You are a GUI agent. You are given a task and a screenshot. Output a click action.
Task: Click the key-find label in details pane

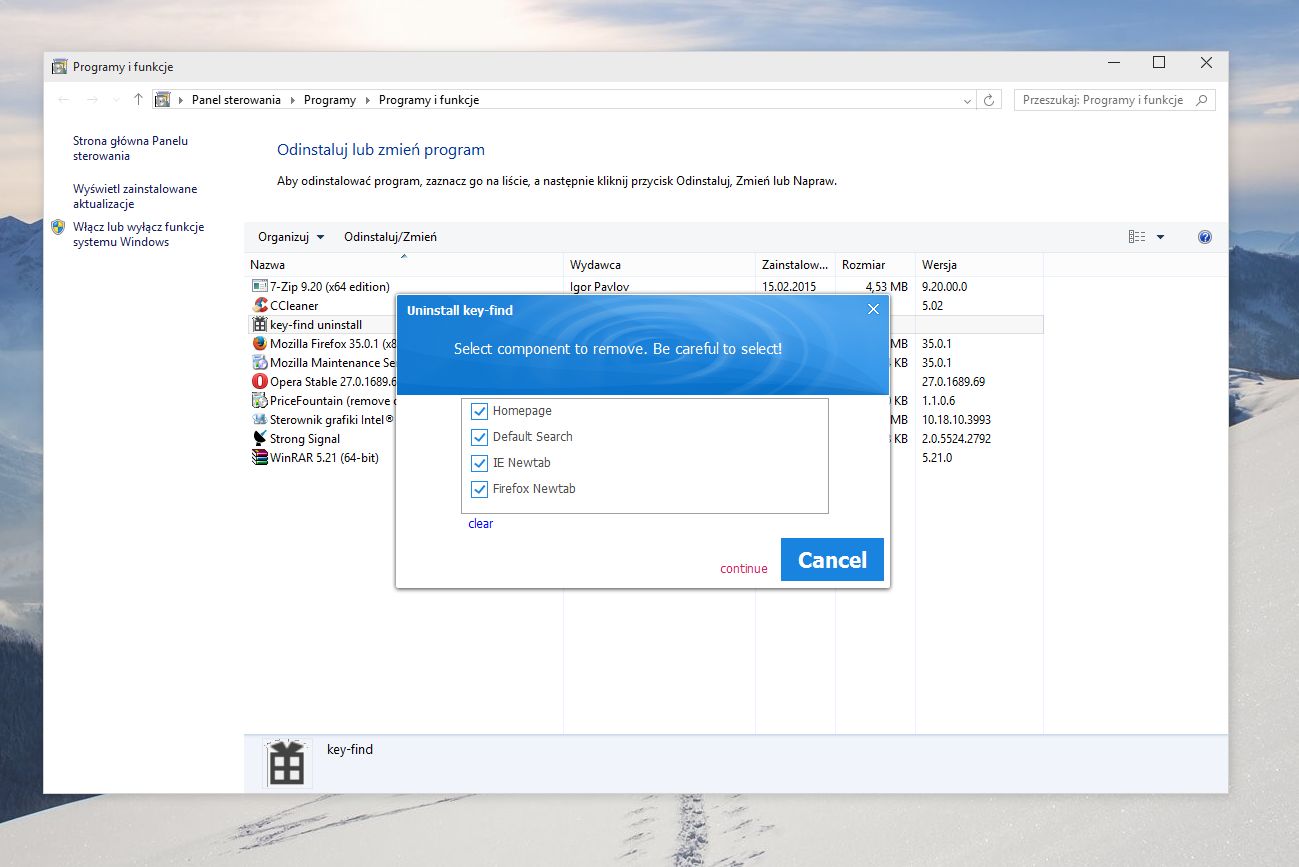350,749
